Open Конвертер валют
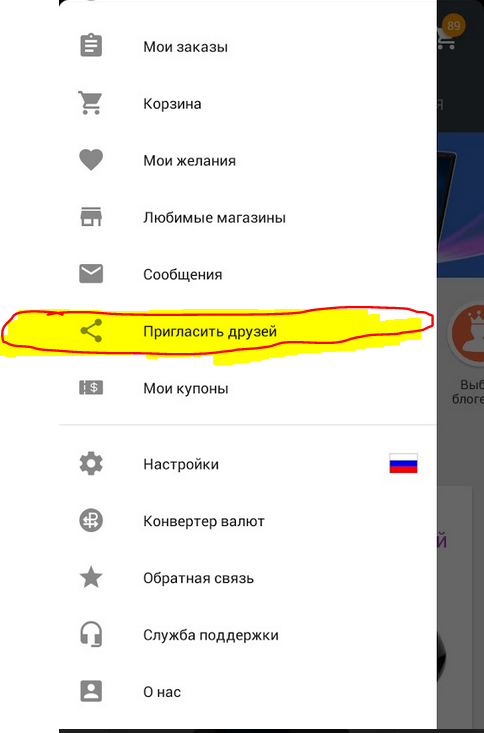This screenshot has width=484, height=733. tap(248, 521)
